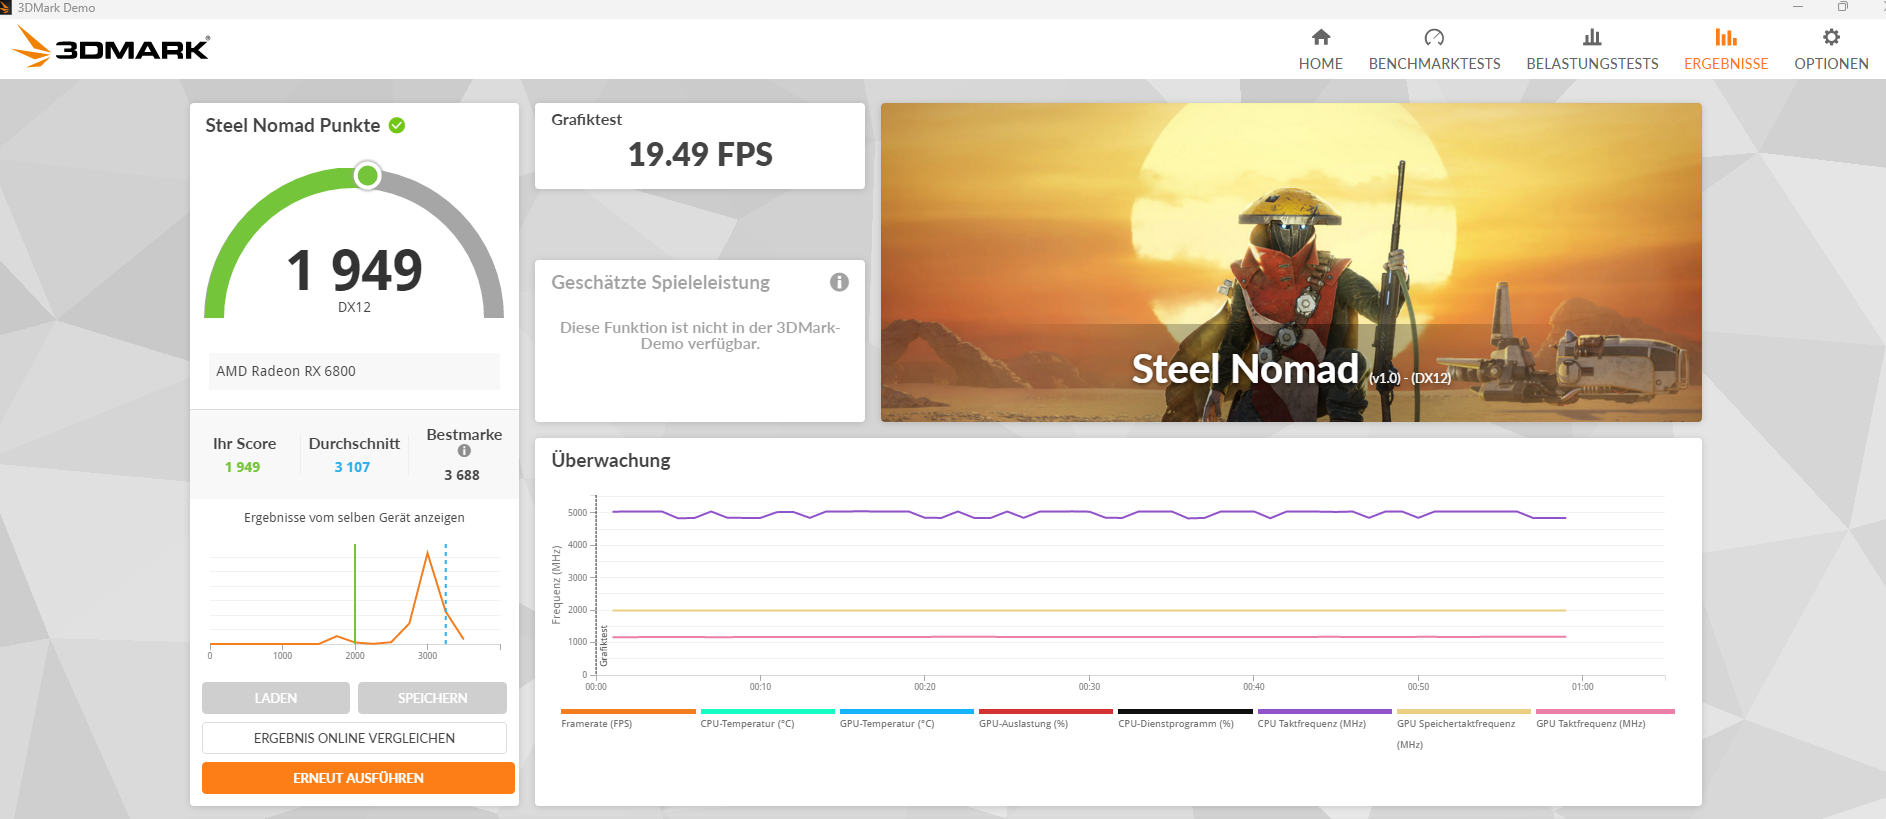Click the vertical Grafiktest chart marker
Screen dimensions: 1886x819
(x=604, y=646)
